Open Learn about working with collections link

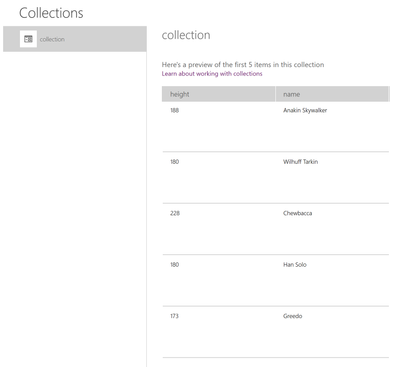point(212,74)
